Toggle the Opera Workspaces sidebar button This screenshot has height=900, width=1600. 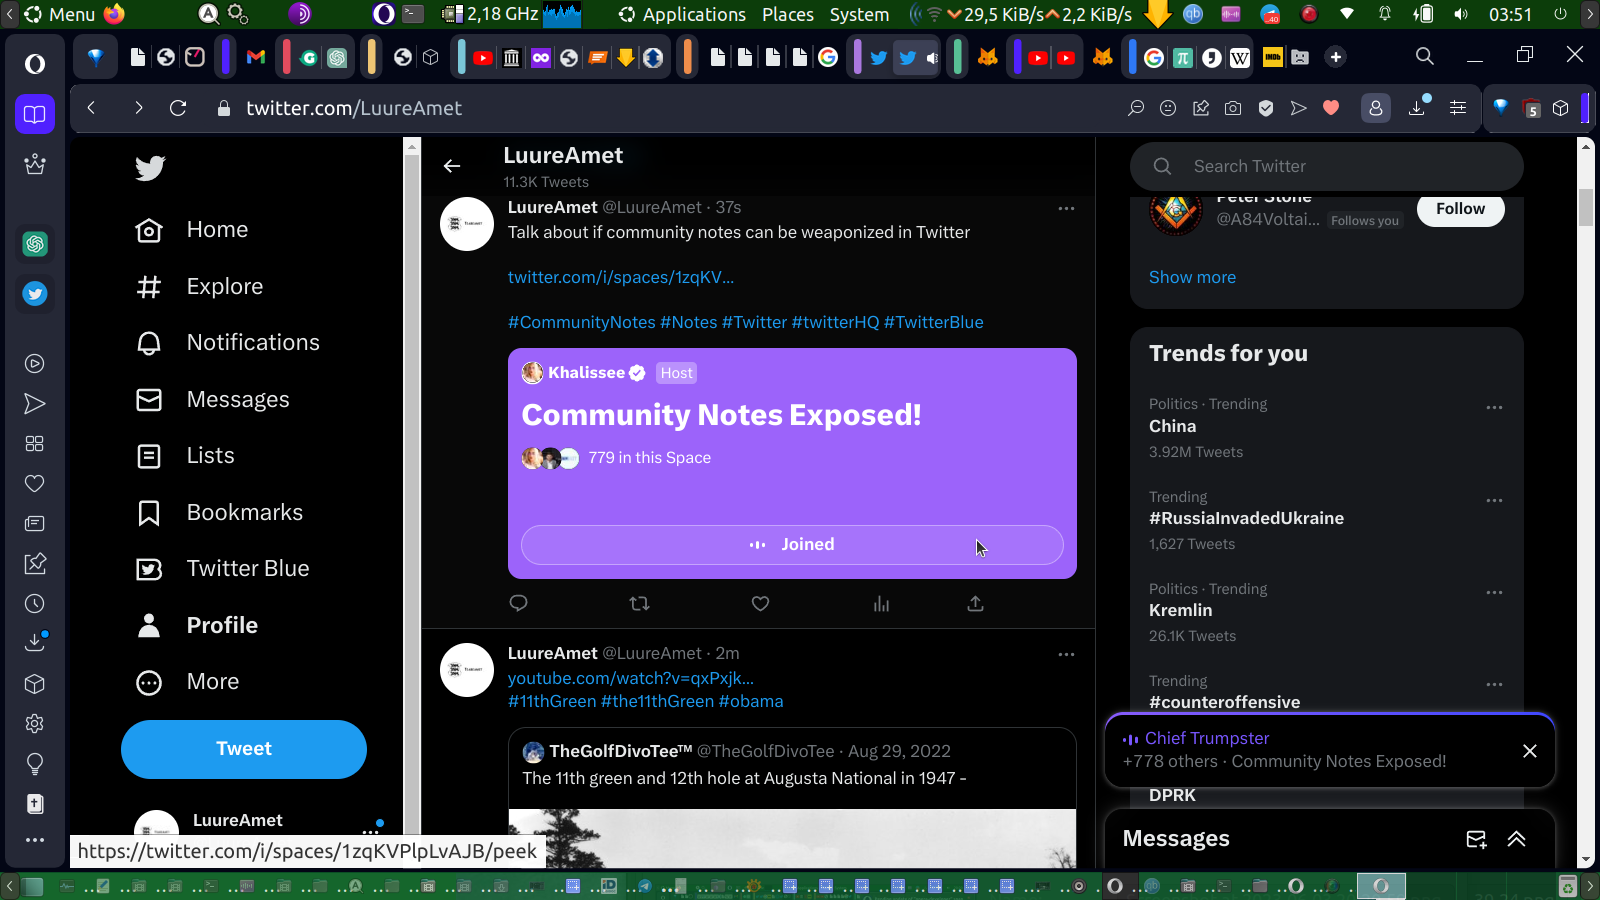[x=35, y=114]
